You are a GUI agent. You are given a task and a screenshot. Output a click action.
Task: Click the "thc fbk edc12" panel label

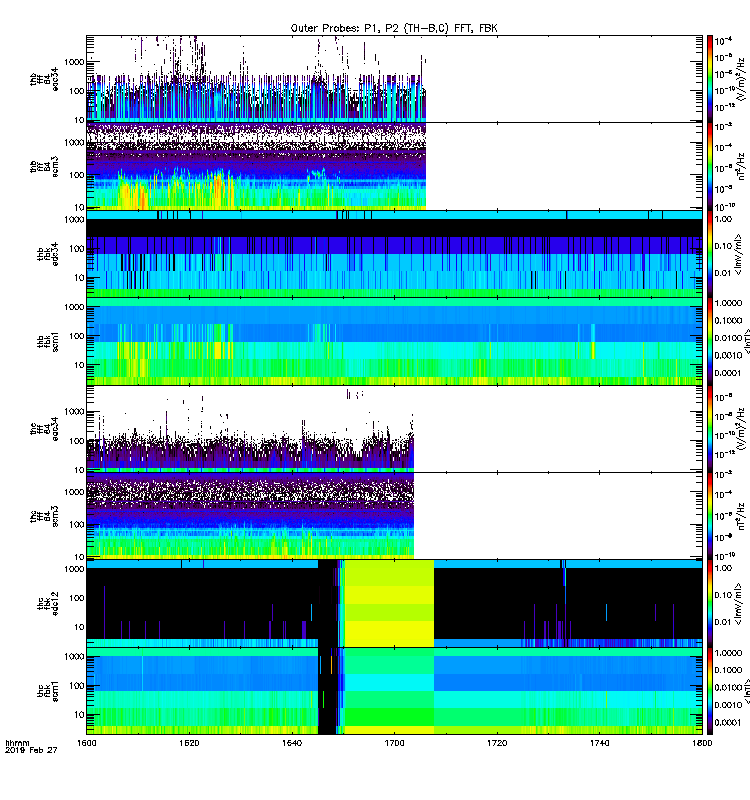tap(48, 604)
